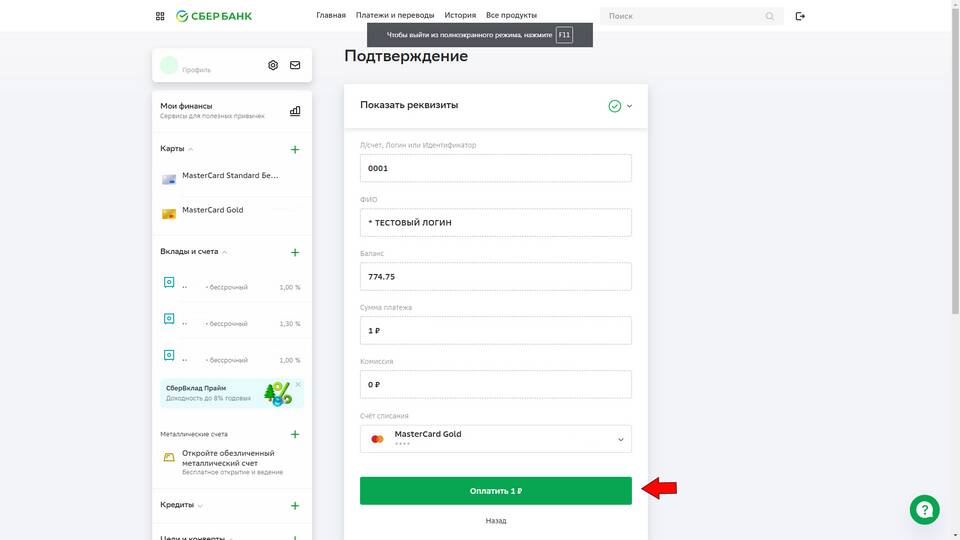This screenshot has height=540, width=960.
Task: Open the help chat question mark button
Action: coord(924,509)
